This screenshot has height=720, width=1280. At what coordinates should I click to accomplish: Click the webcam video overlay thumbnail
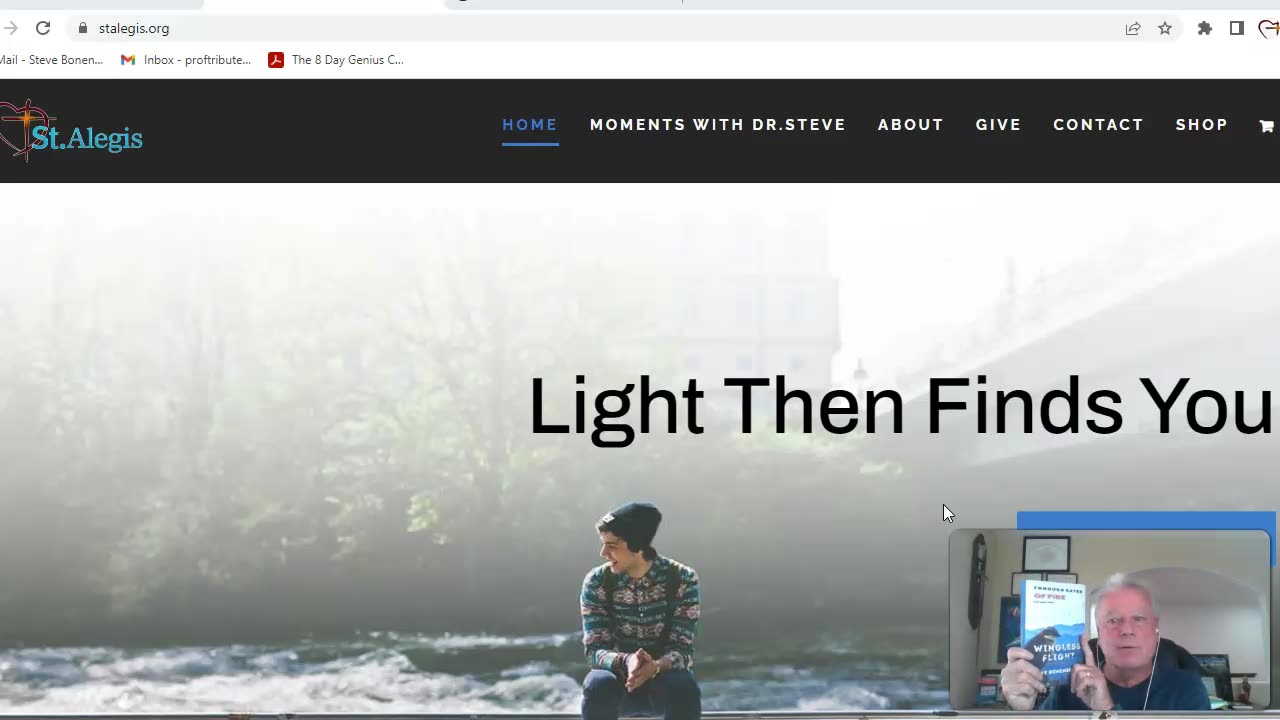(1110, 620)
